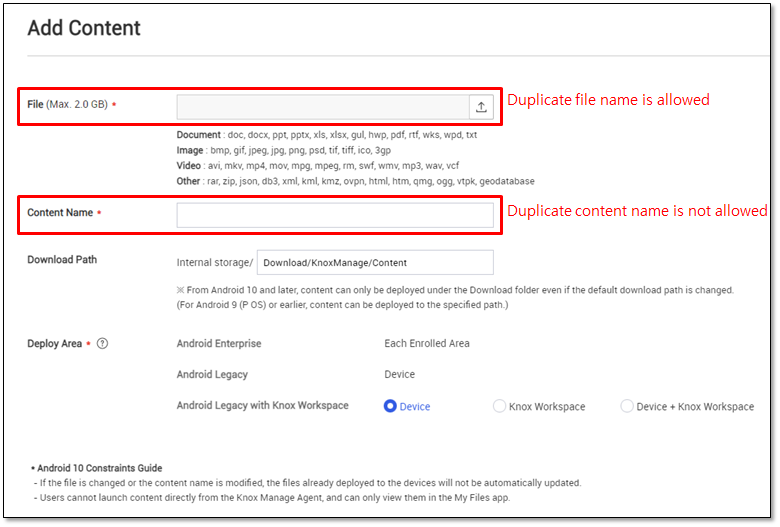The height and width of the screenshot is (527, 780).
Task: Click the Duplicate content name not allowed note
Action: tap(637, 211)
